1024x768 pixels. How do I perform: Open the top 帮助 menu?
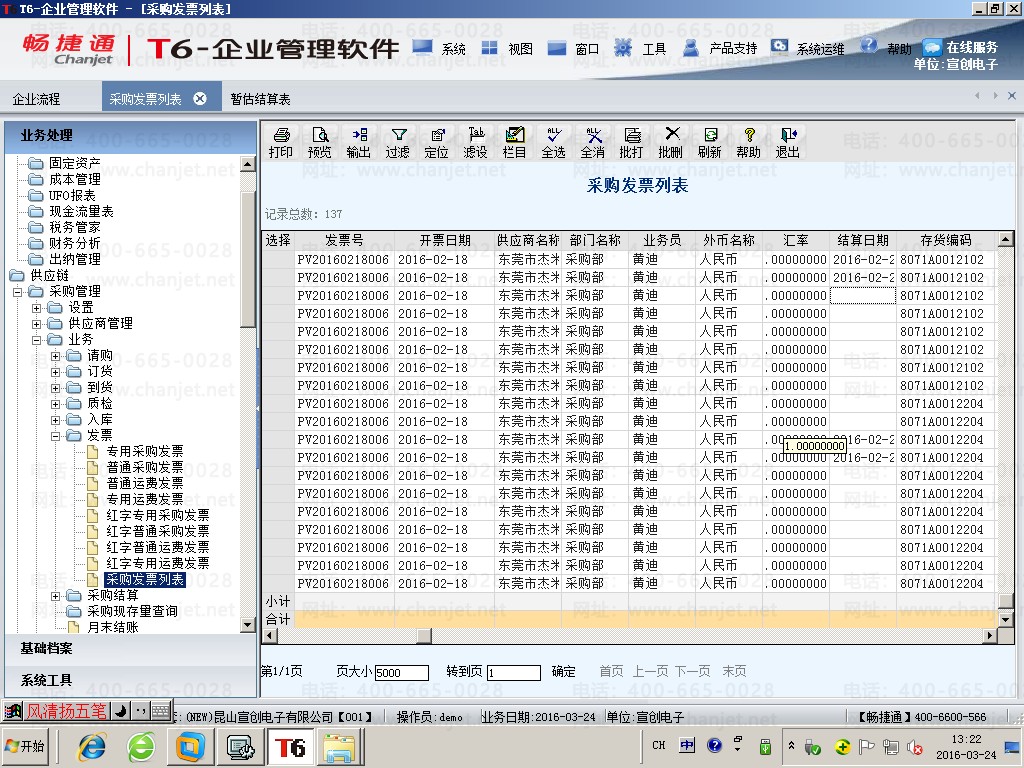886,48
